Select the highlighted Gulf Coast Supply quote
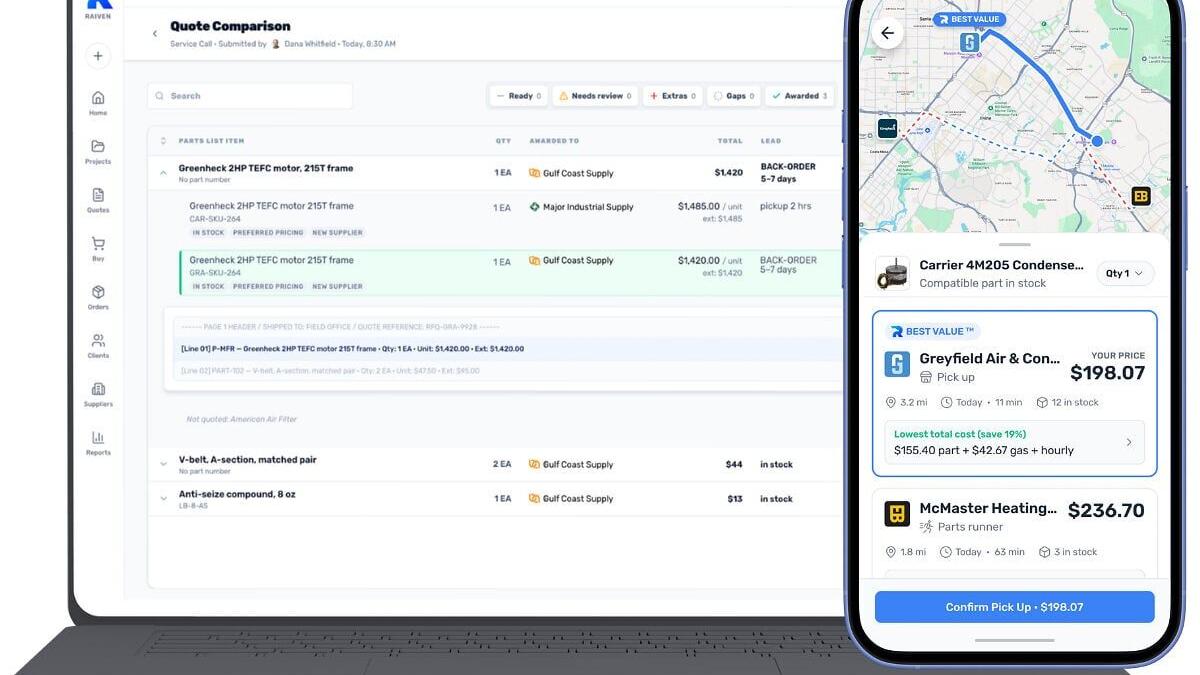The width and height of the screenshot is (1200, 675). pos(510,272)
